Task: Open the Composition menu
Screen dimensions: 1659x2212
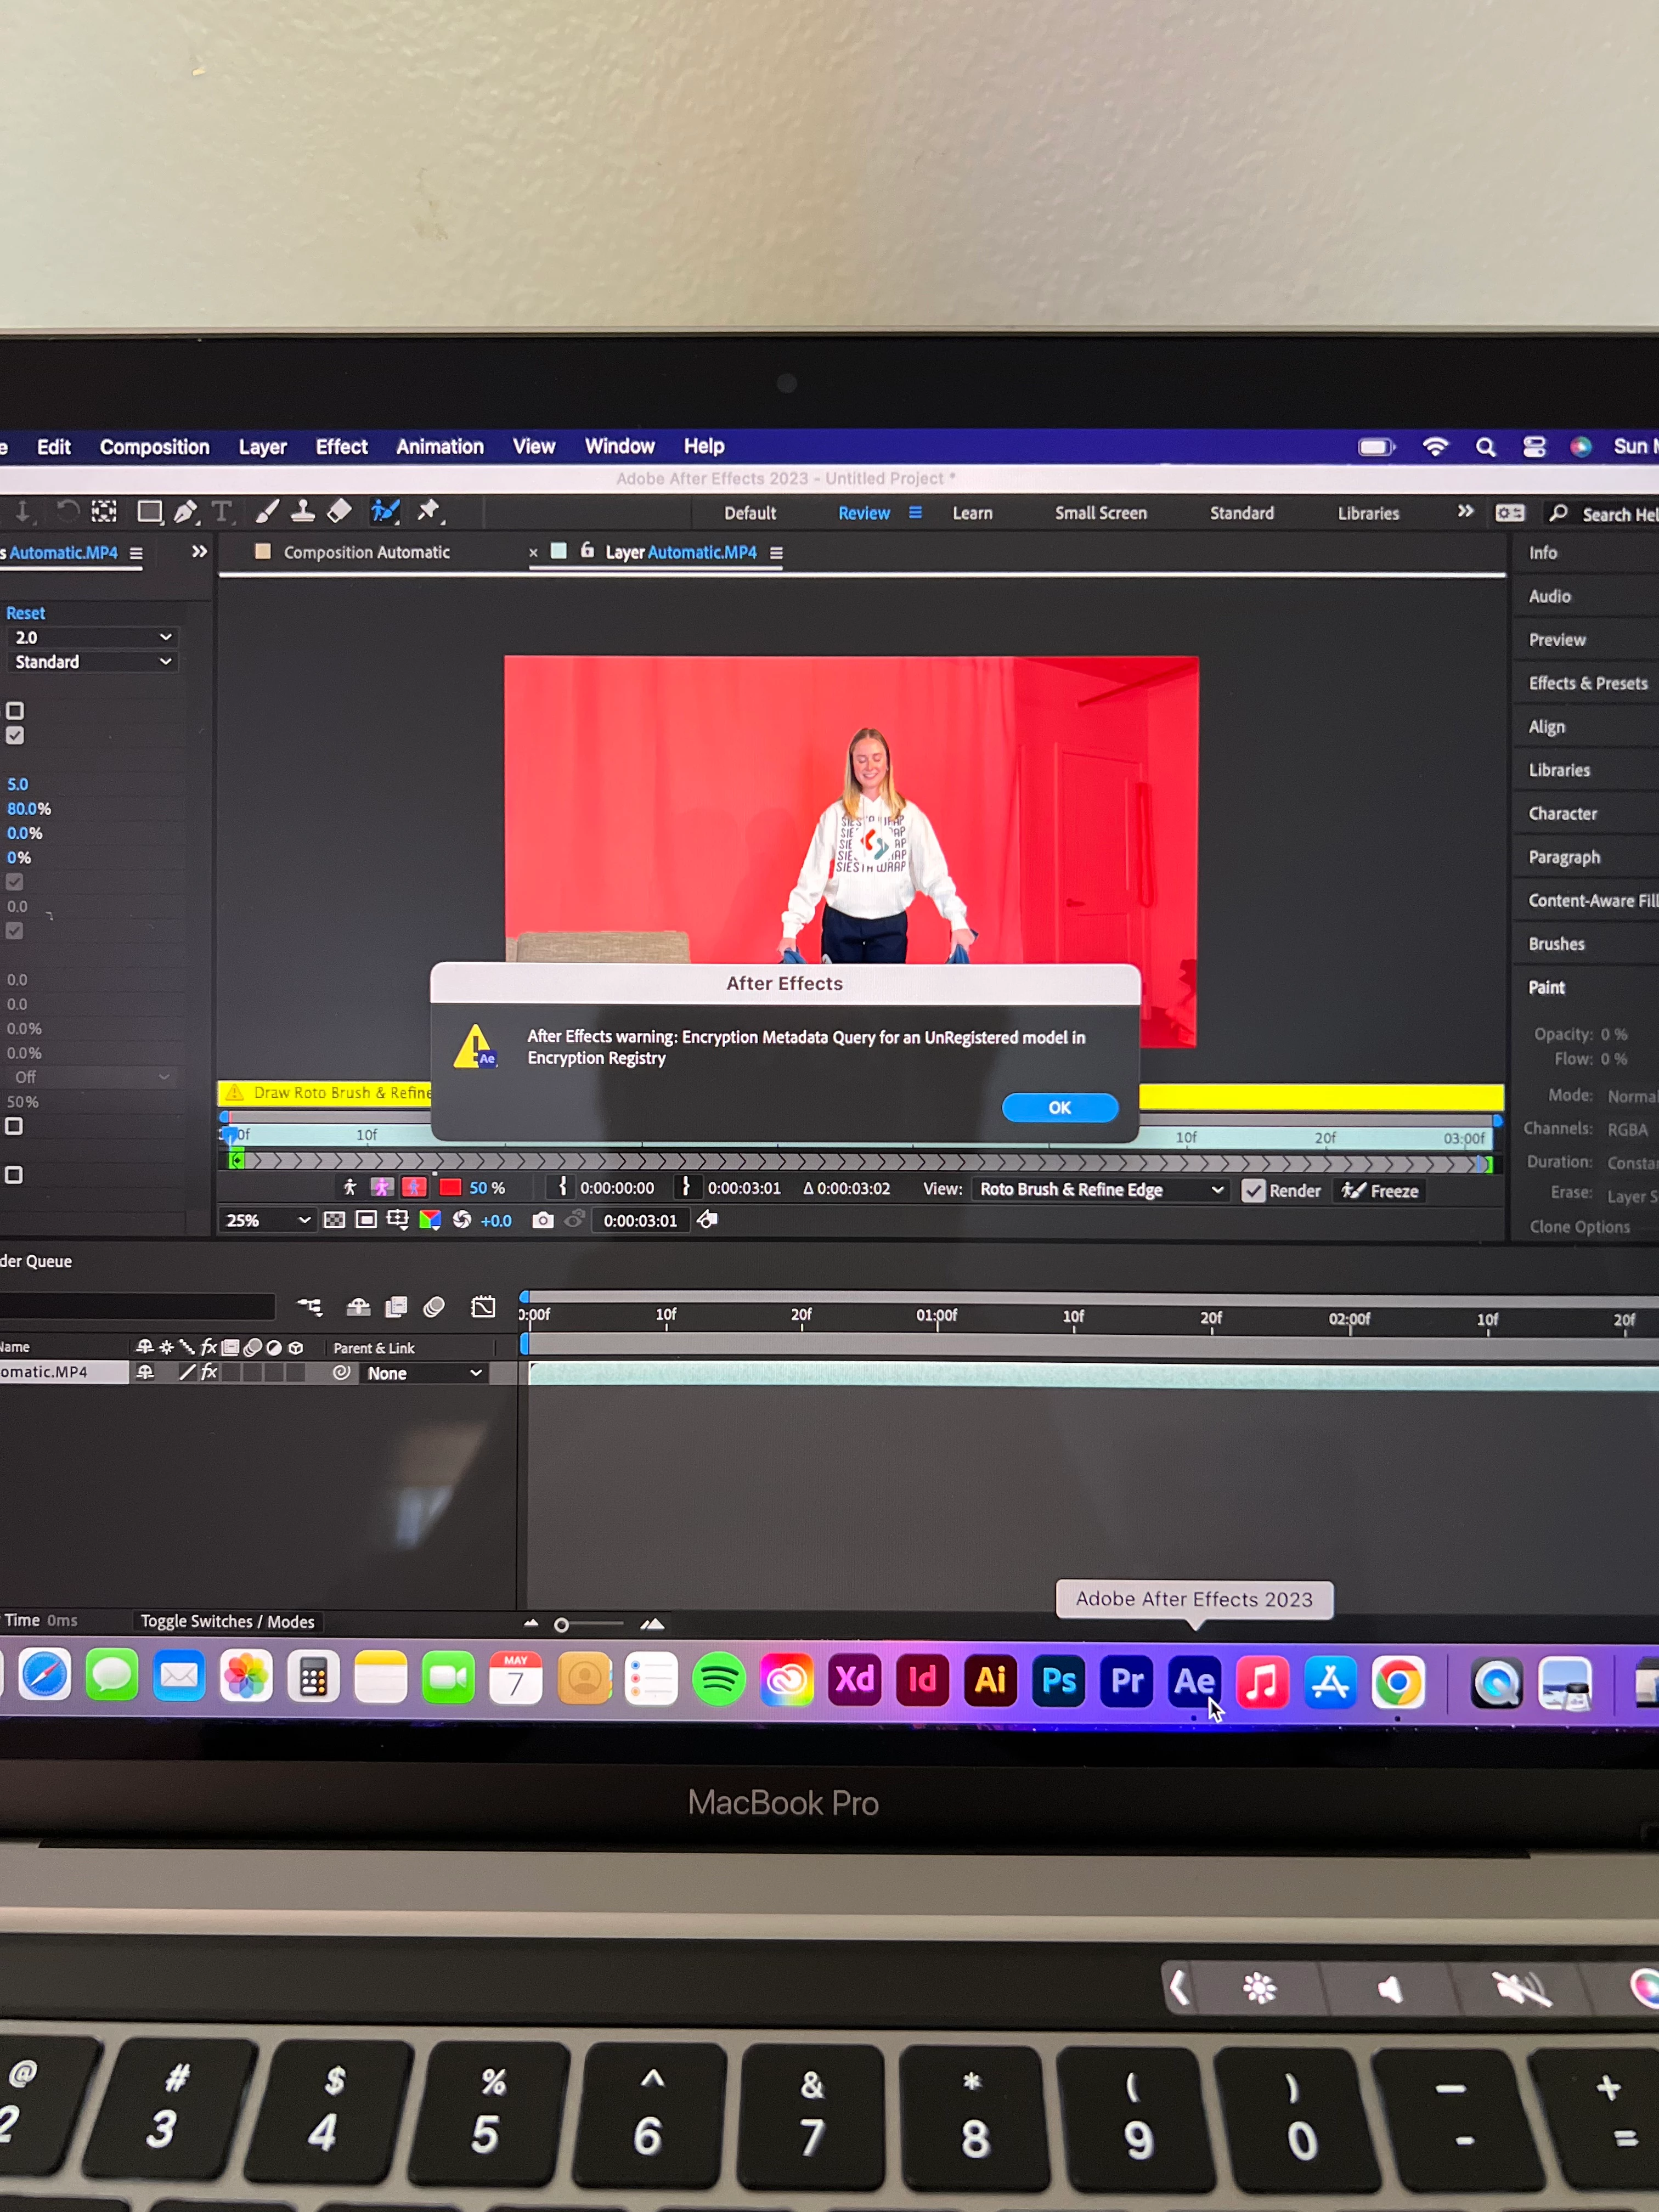Action: click(154, 447)
